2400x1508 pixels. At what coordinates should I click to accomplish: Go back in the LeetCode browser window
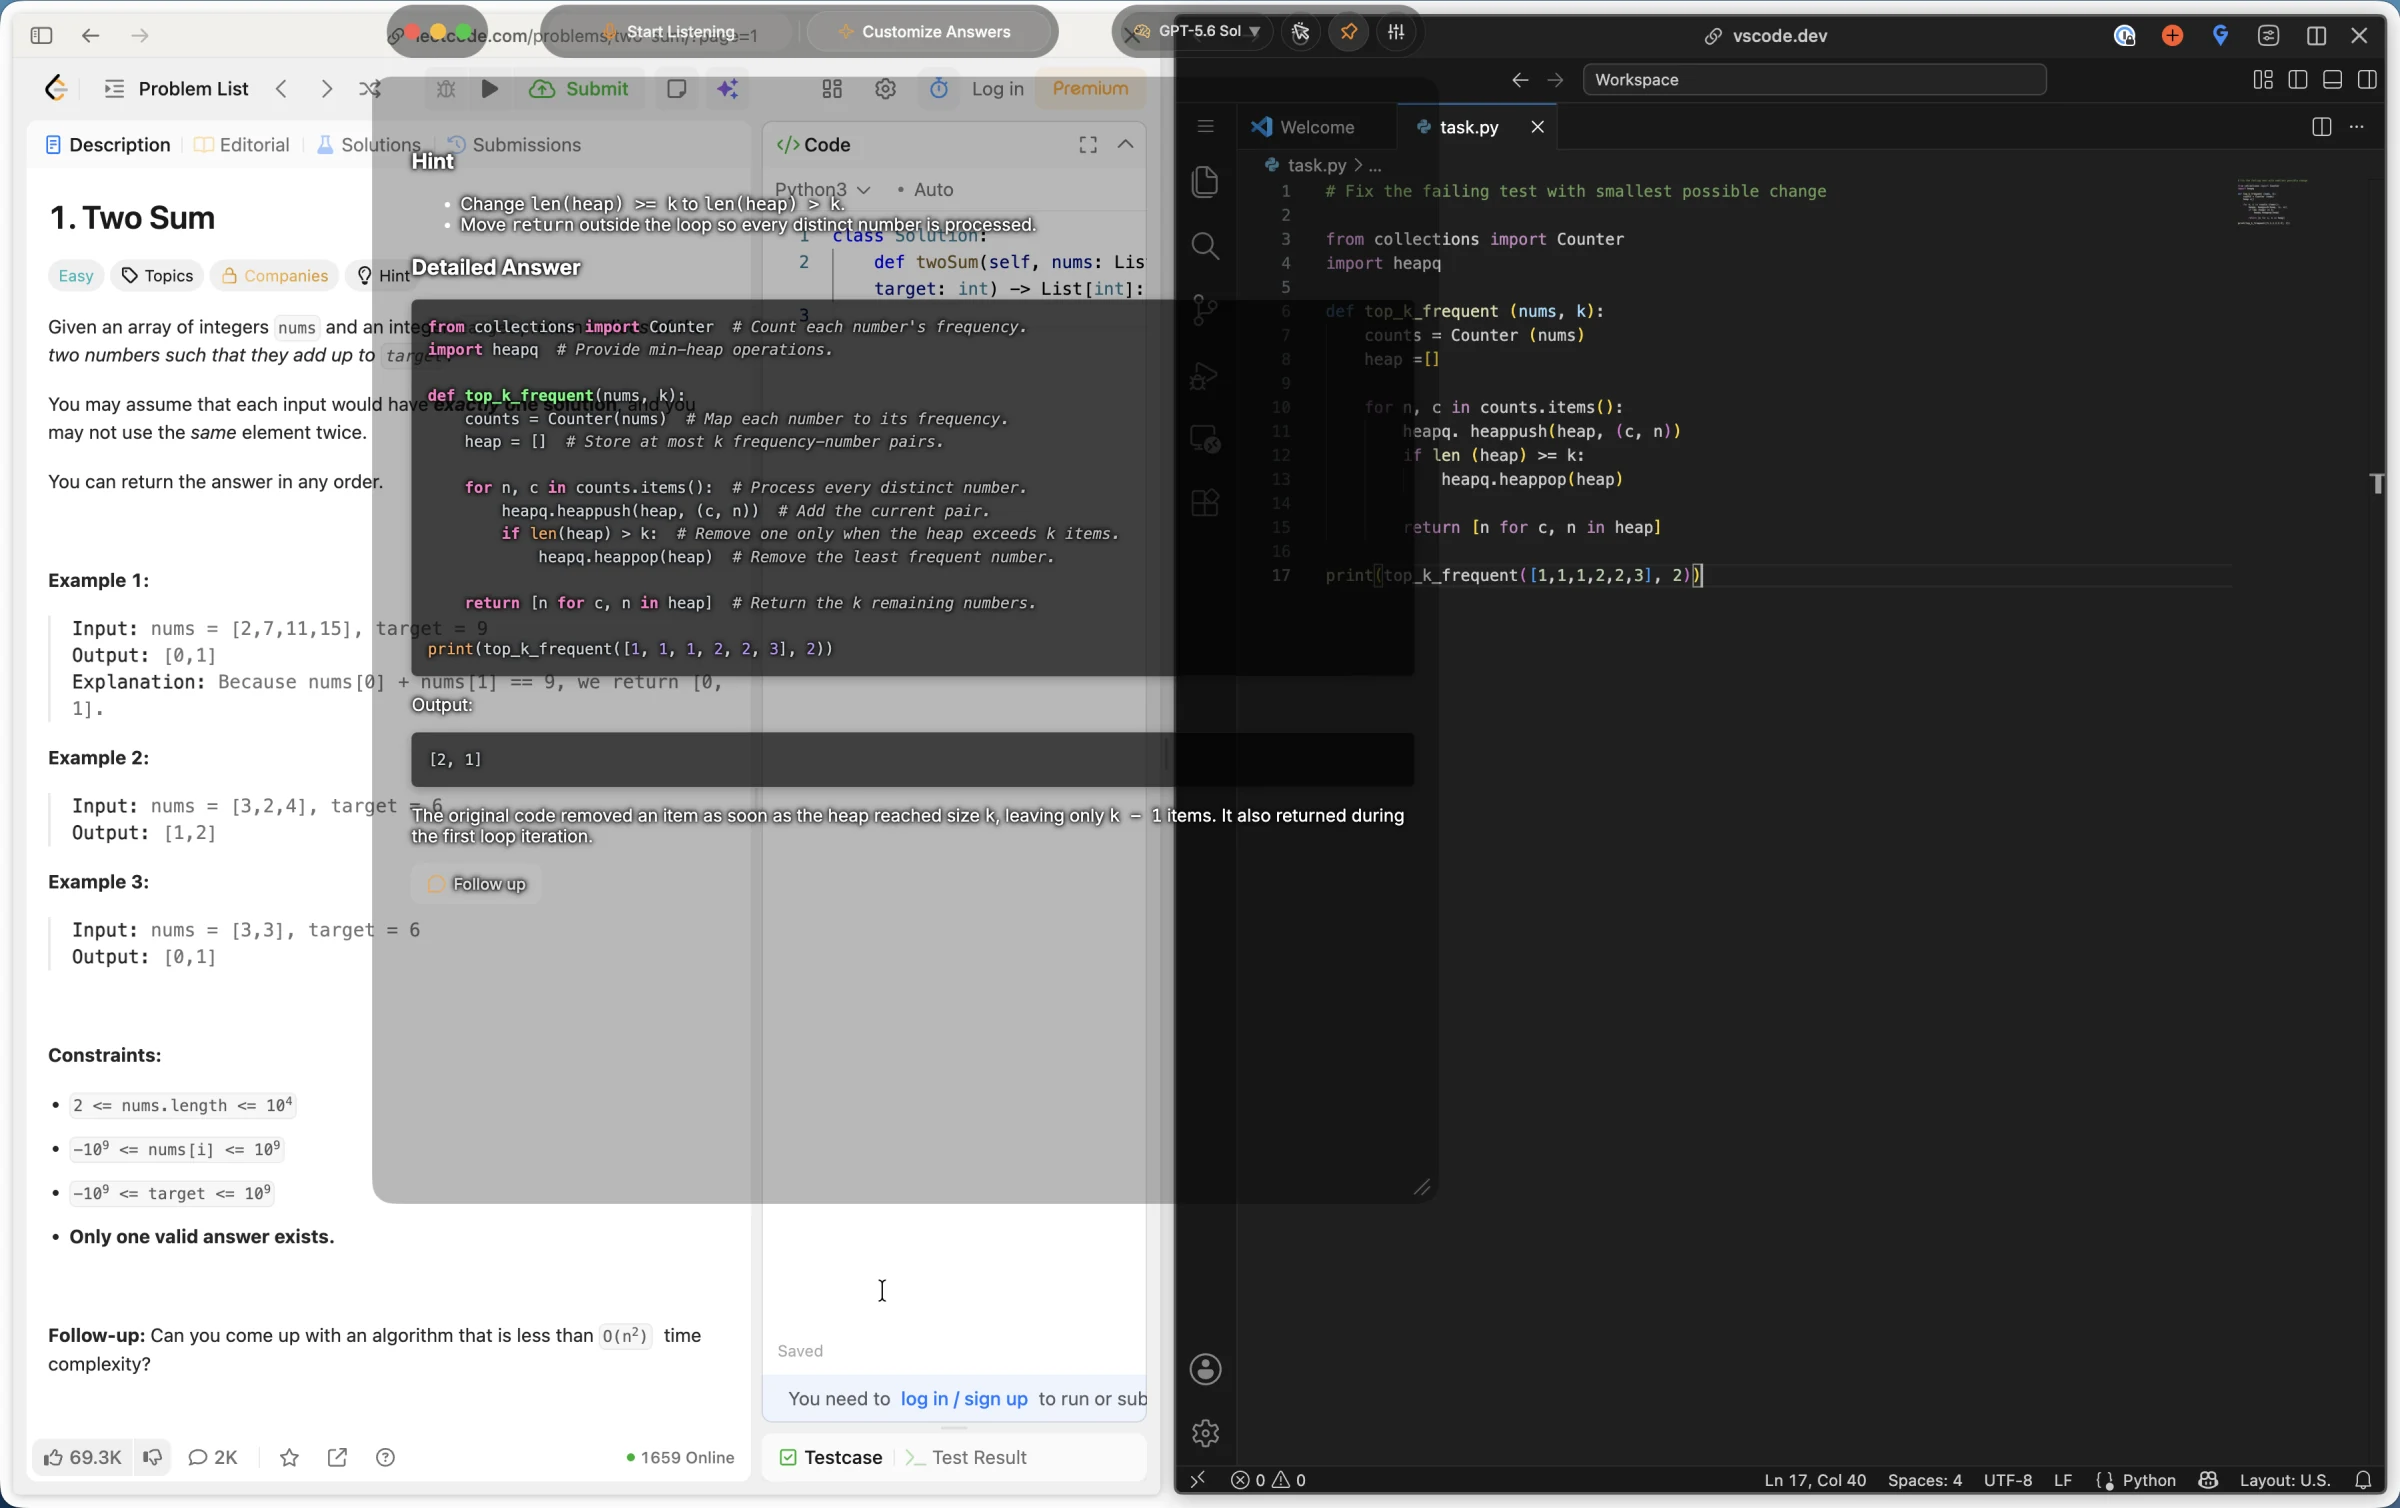pyautogui.click(x=90, y=36)
